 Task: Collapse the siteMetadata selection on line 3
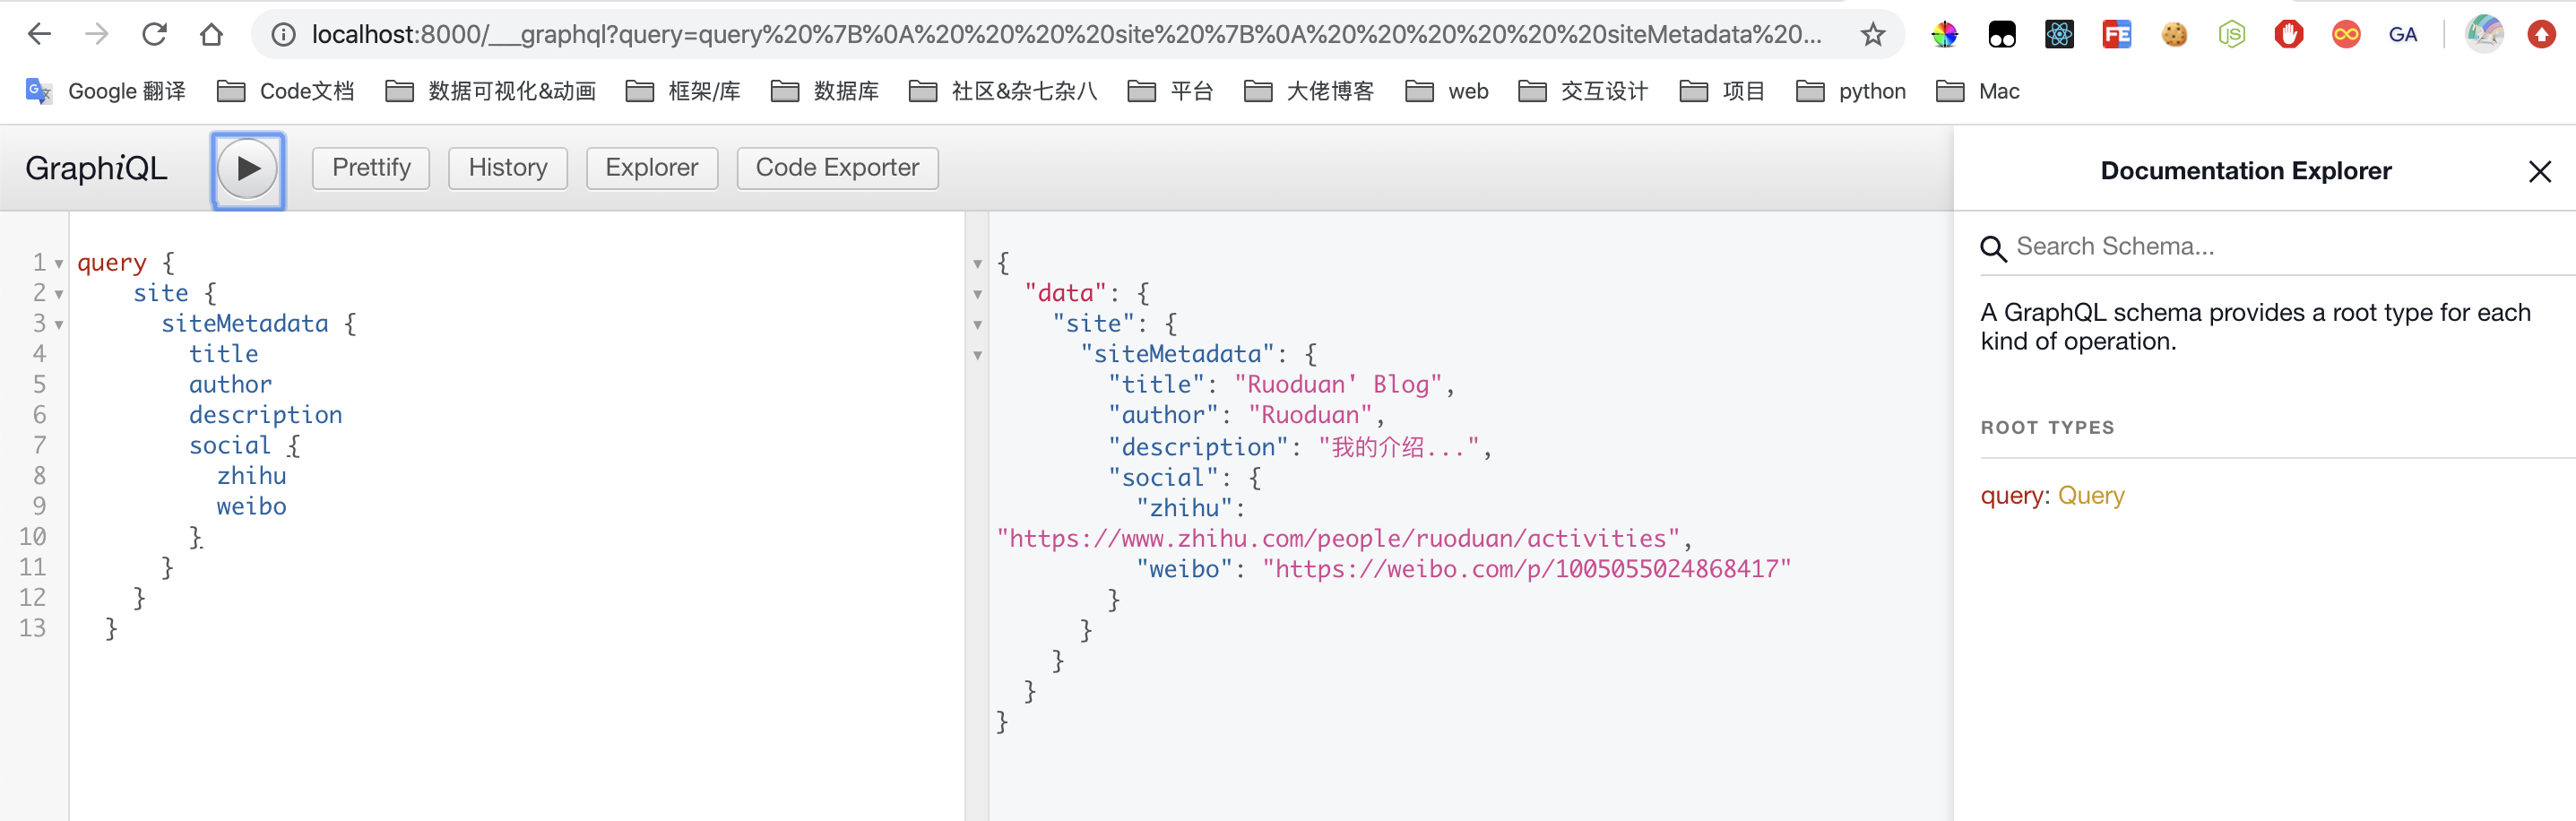(x=58, y=324)
